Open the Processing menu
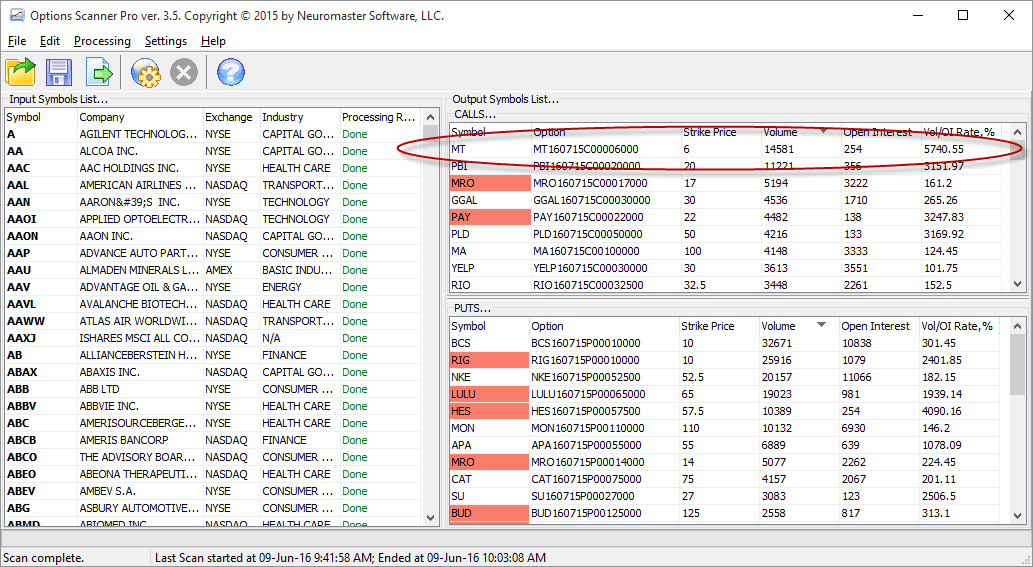 (102, 41)
